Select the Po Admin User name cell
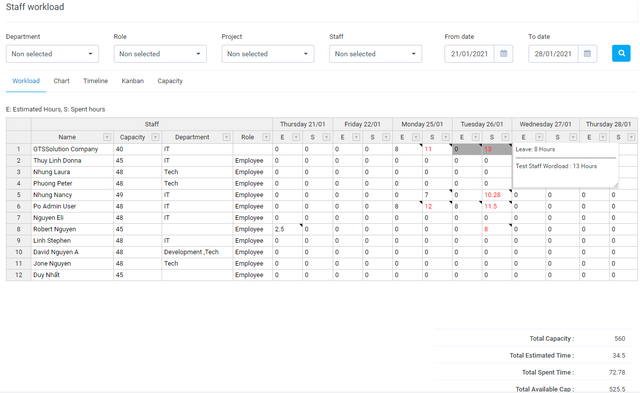Viewport: 640px width, 393px height. 72,206
